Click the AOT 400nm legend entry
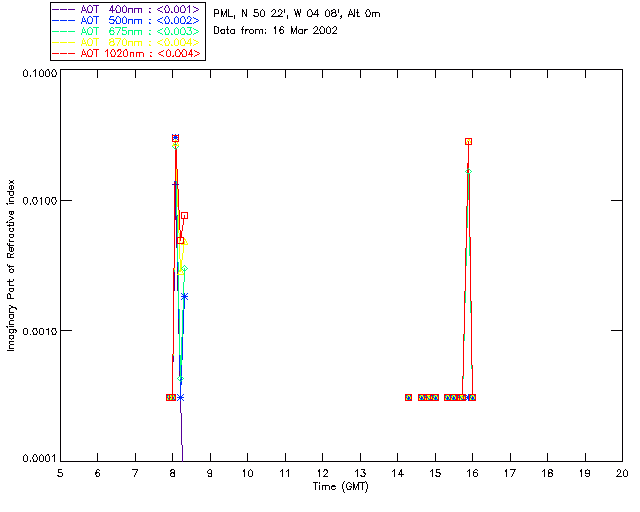Image resolution: width=640 pixels, height=512 pixels. (127, 9)
